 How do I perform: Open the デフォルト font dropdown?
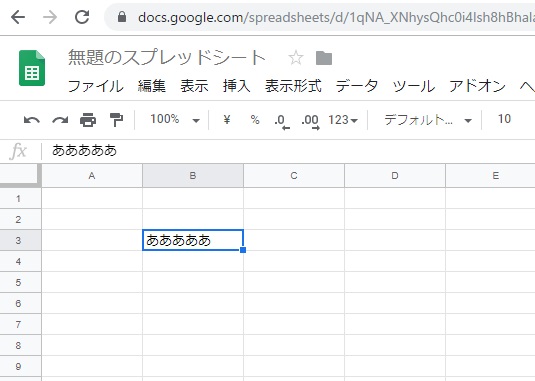(428, 120)
